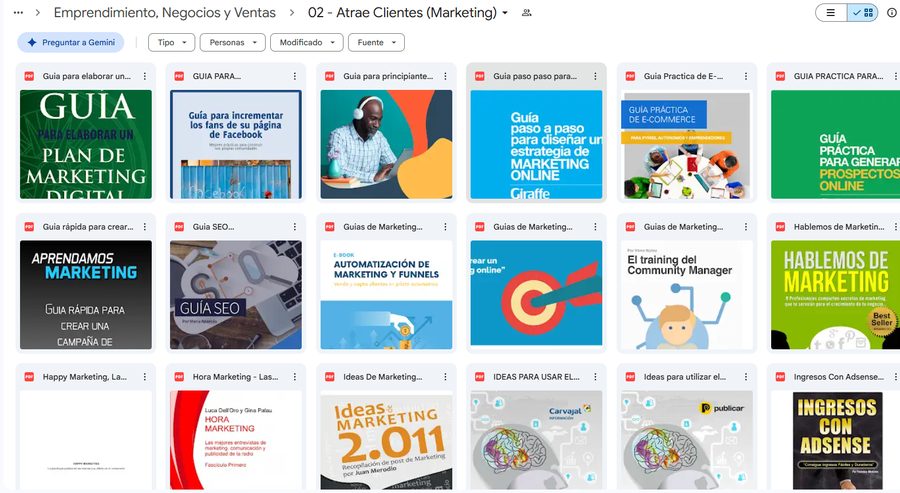Click the PDF icon of 'GUIA PRACTICA PARA...'
This screenshot has height=493, width=900.
(780, 76)
